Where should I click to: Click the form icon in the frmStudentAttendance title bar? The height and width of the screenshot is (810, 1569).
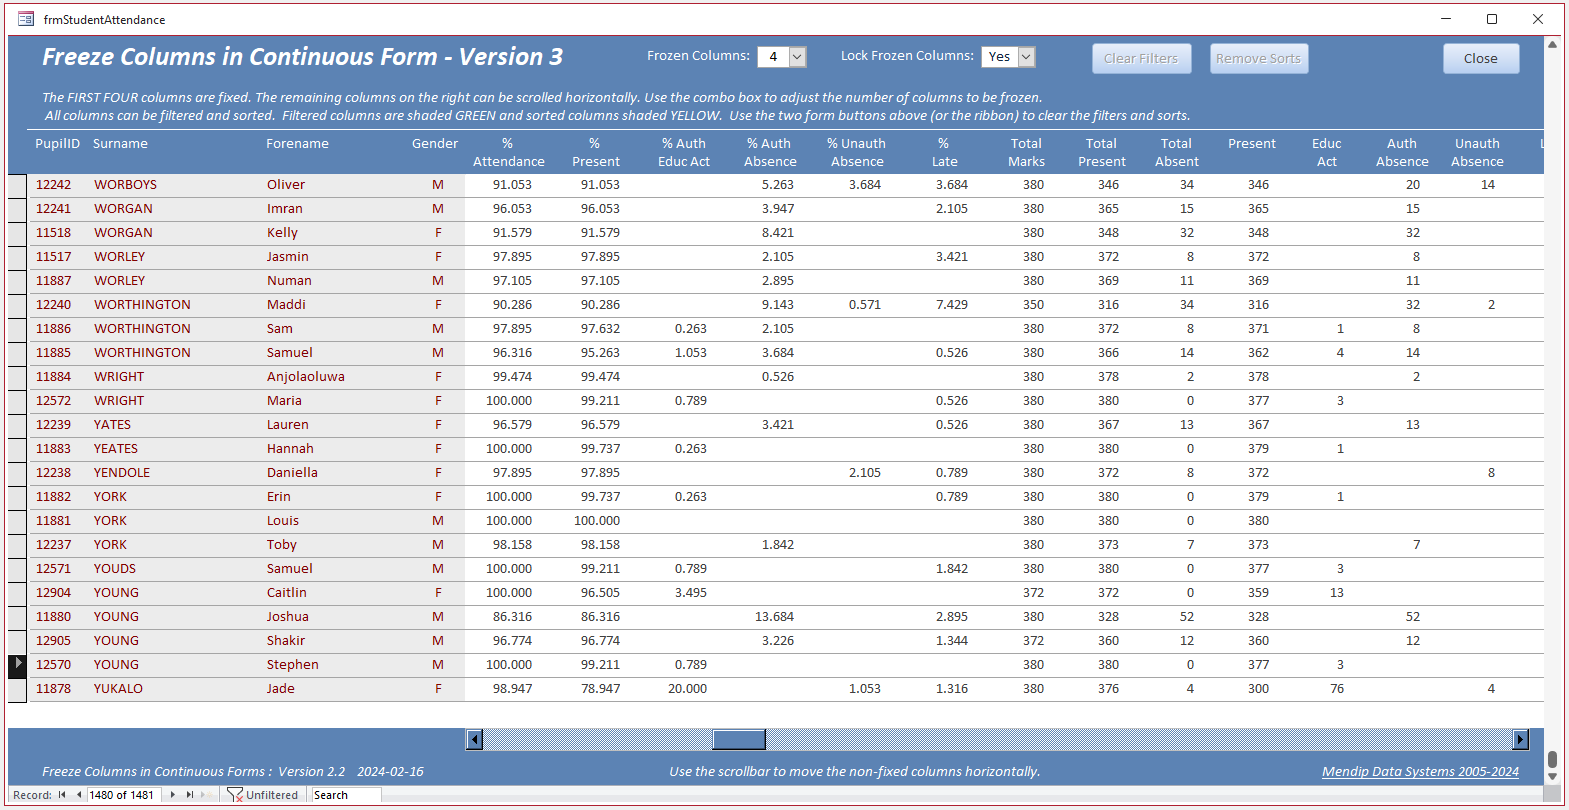26,19
